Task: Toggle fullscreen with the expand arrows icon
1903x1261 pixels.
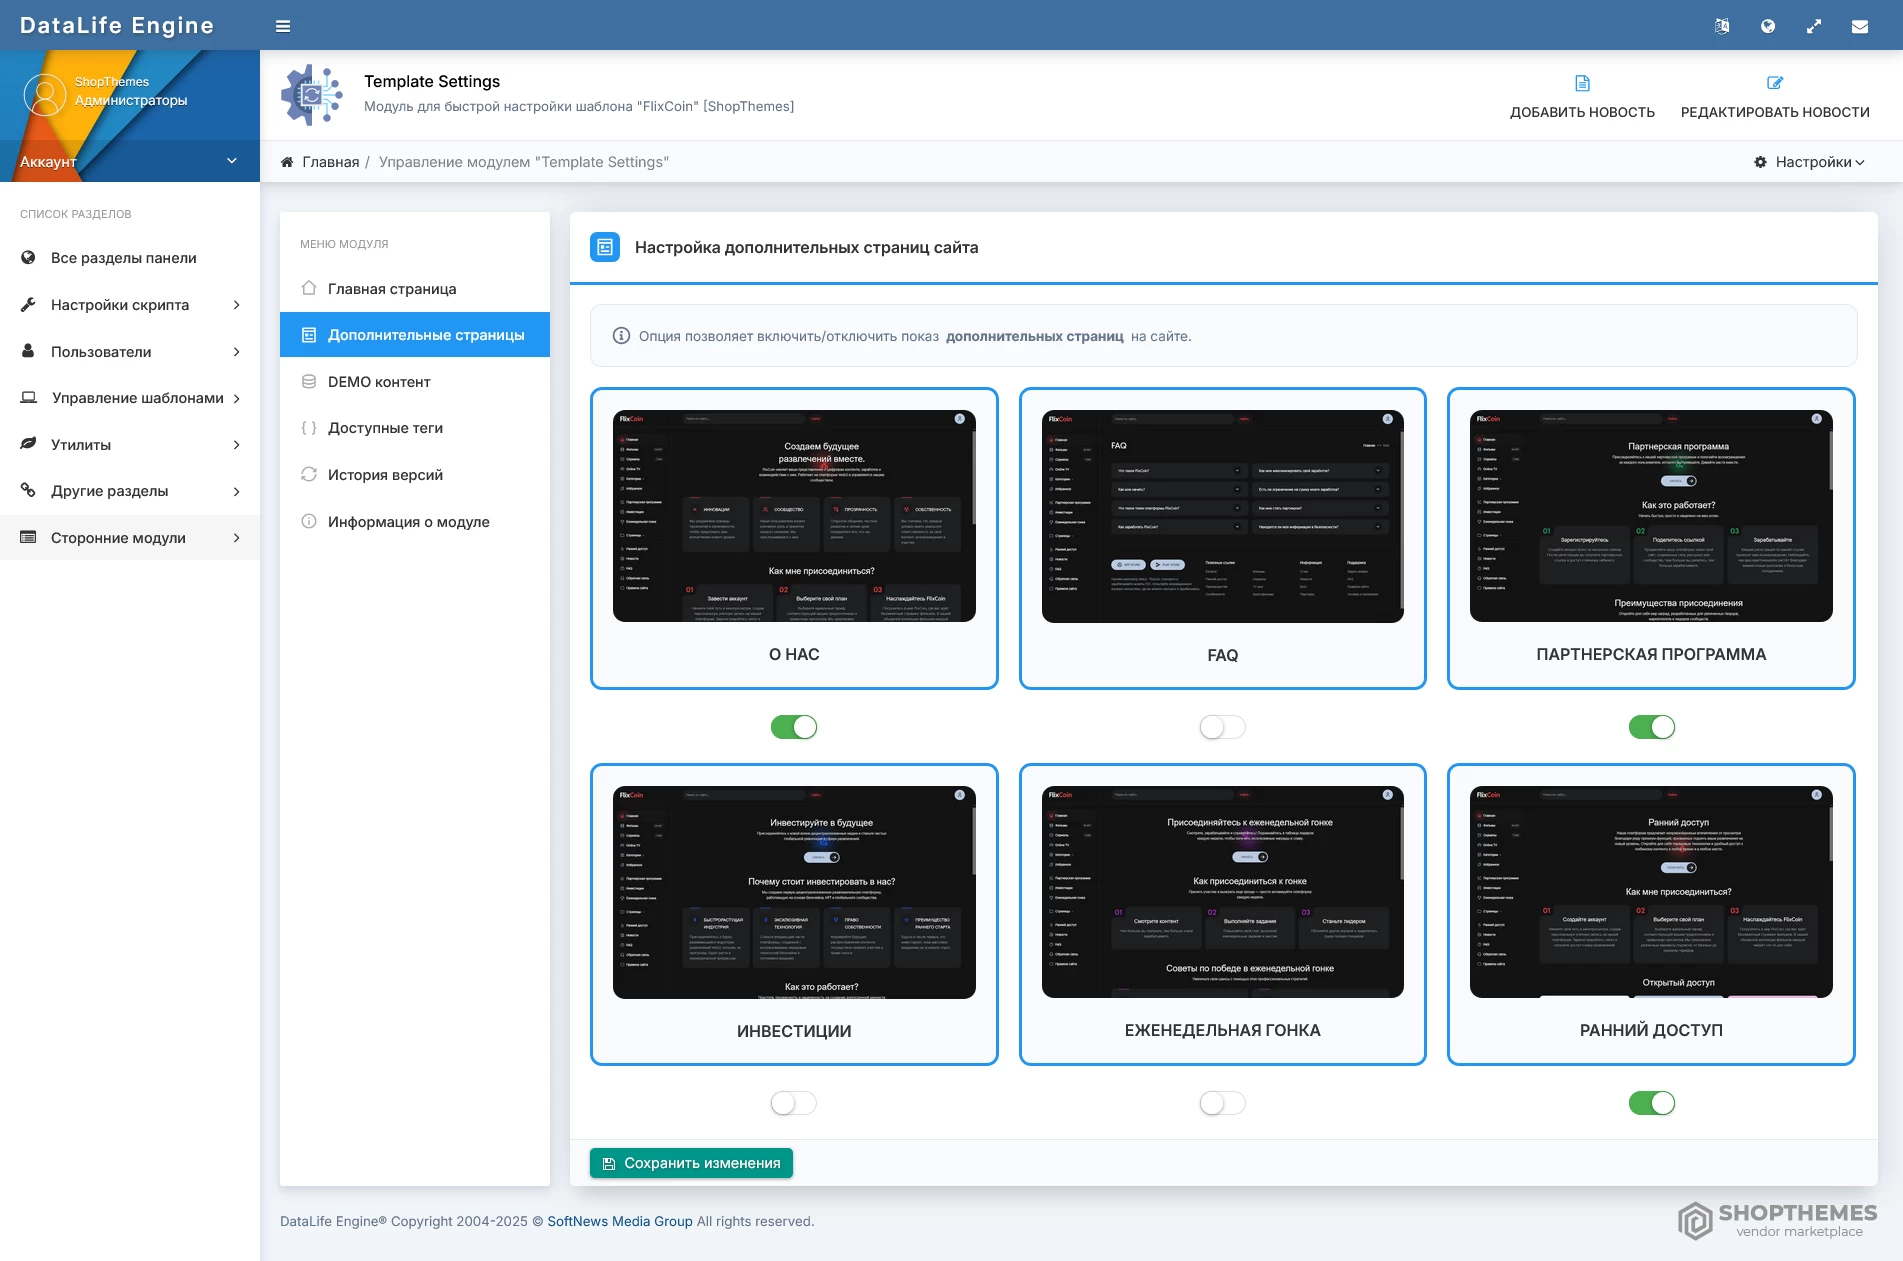Action: pos(1813,26)
